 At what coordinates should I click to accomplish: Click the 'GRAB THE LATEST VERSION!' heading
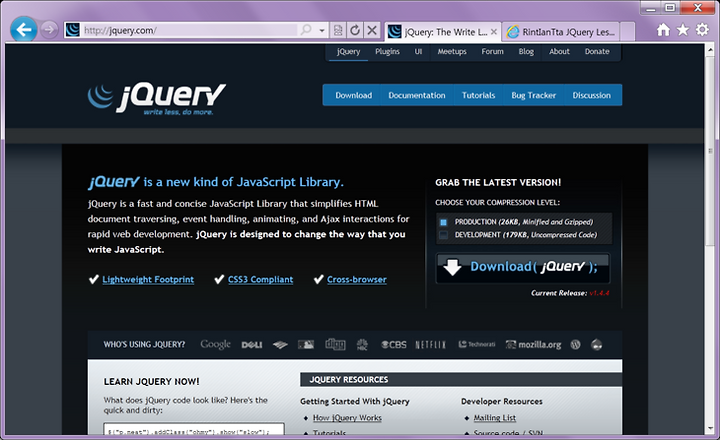click(x=498, y=182)
